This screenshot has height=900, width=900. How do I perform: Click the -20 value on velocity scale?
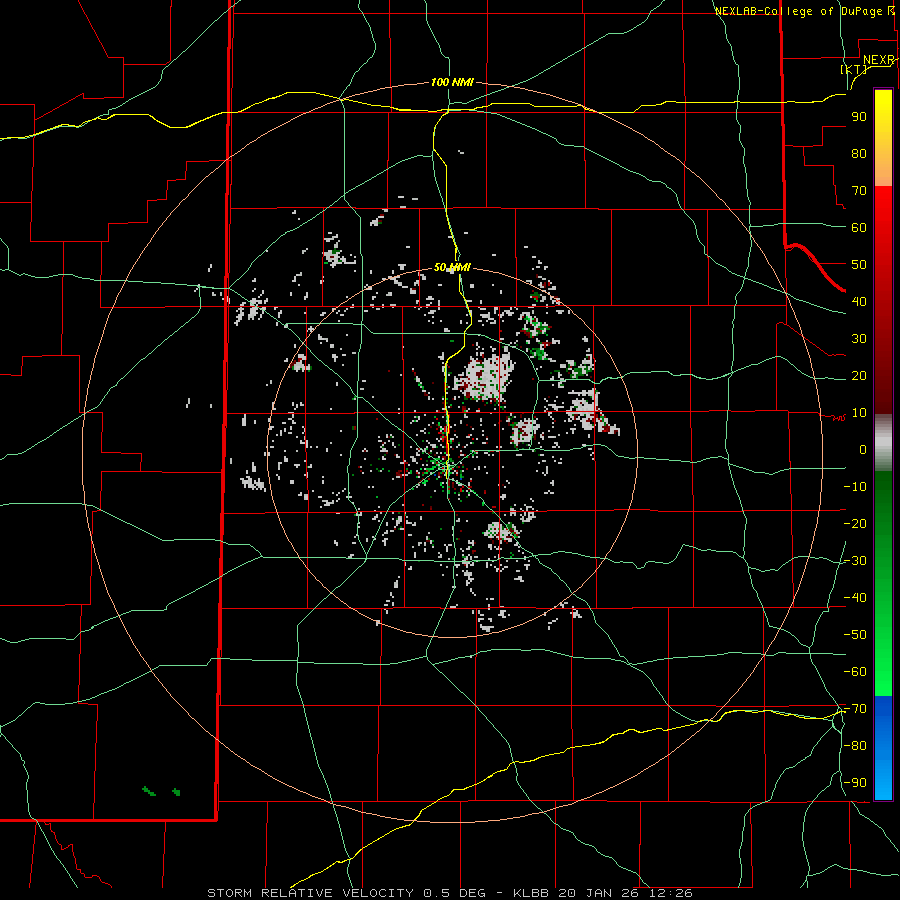[855, 524]
